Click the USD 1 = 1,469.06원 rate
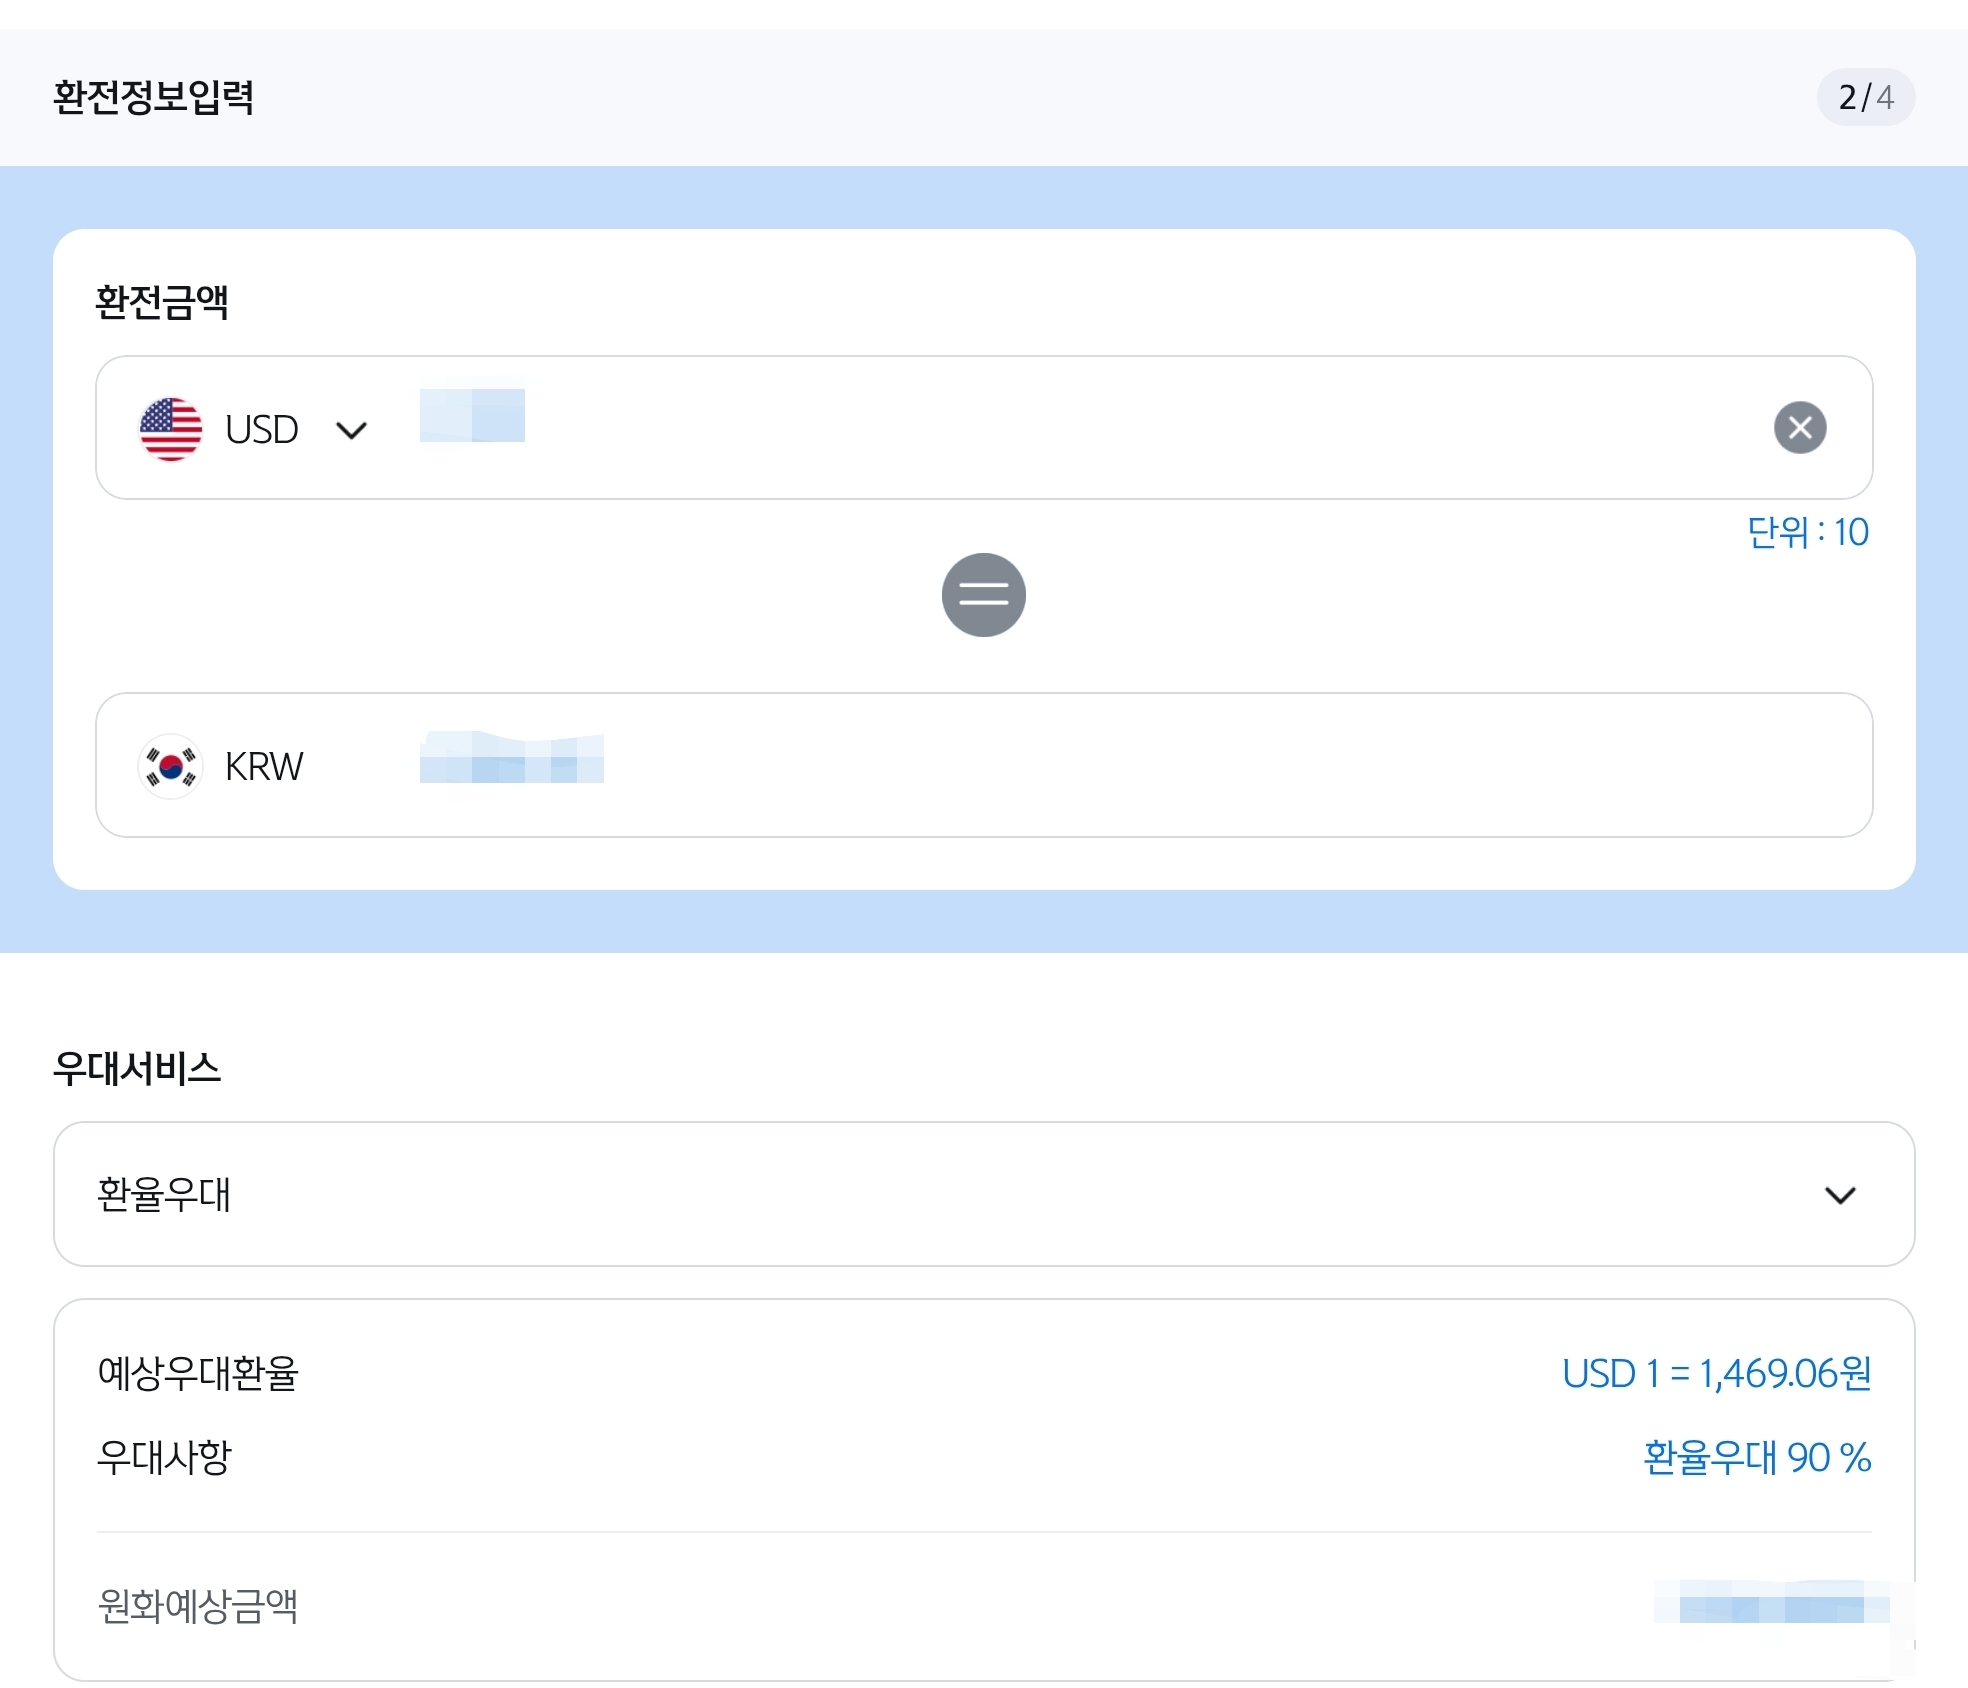1968x1688 pixels. (x=1716, y=1374)
